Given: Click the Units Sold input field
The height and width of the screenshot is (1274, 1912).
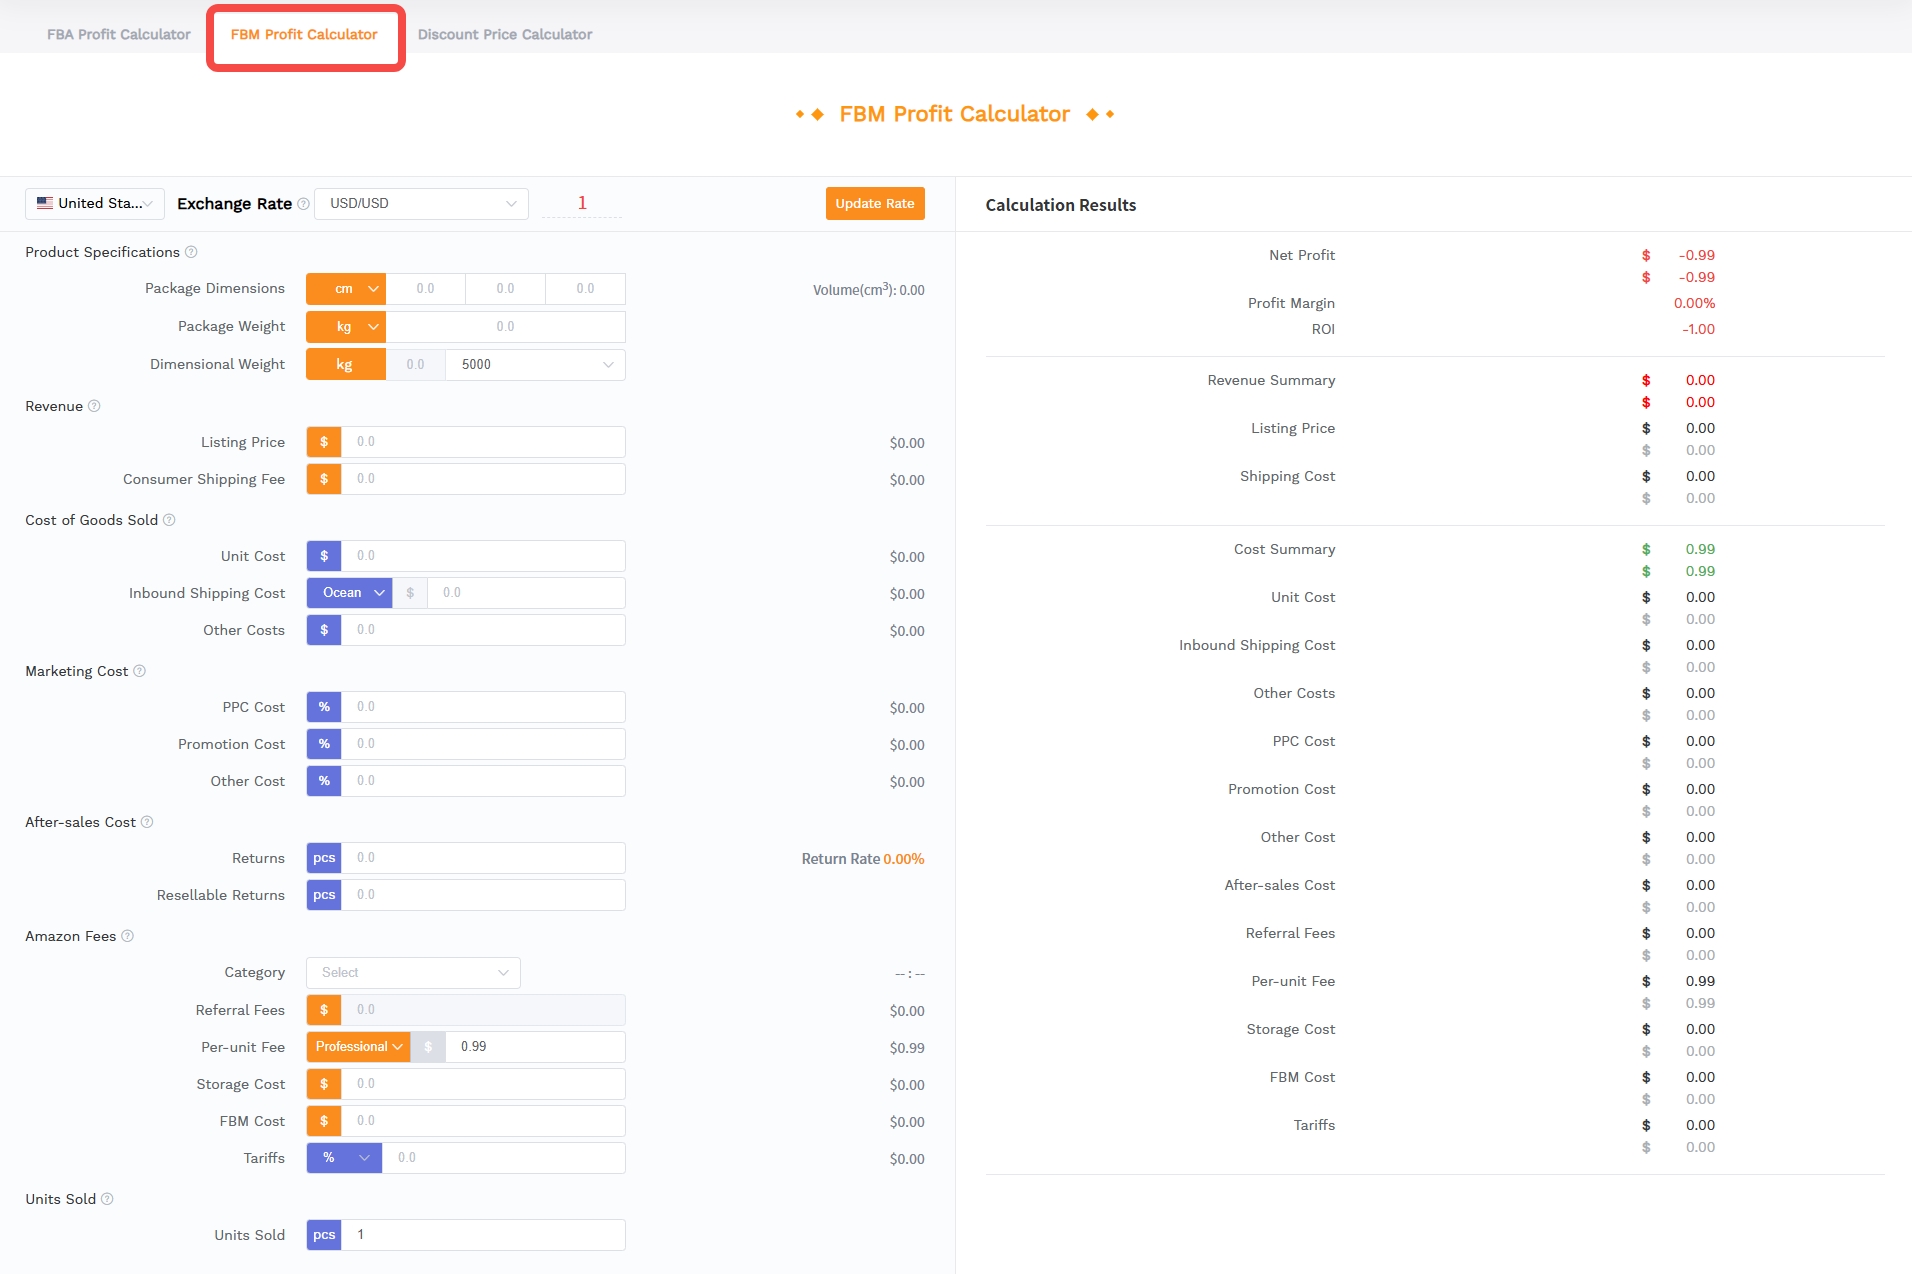Looking at the screenshot, I should (483, 1235).
